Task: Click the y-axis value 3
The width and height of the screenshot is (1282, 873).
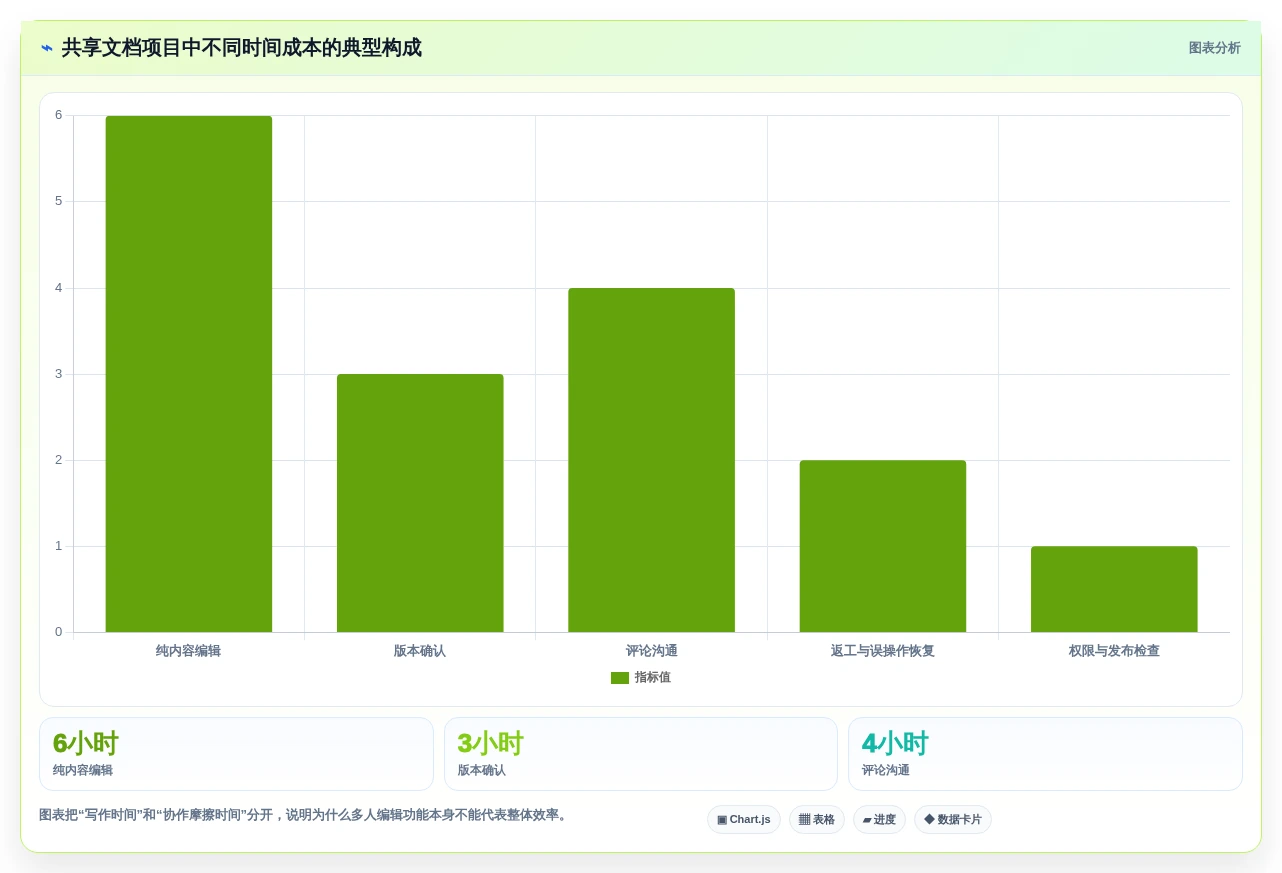Action: (x=58, y=374)
